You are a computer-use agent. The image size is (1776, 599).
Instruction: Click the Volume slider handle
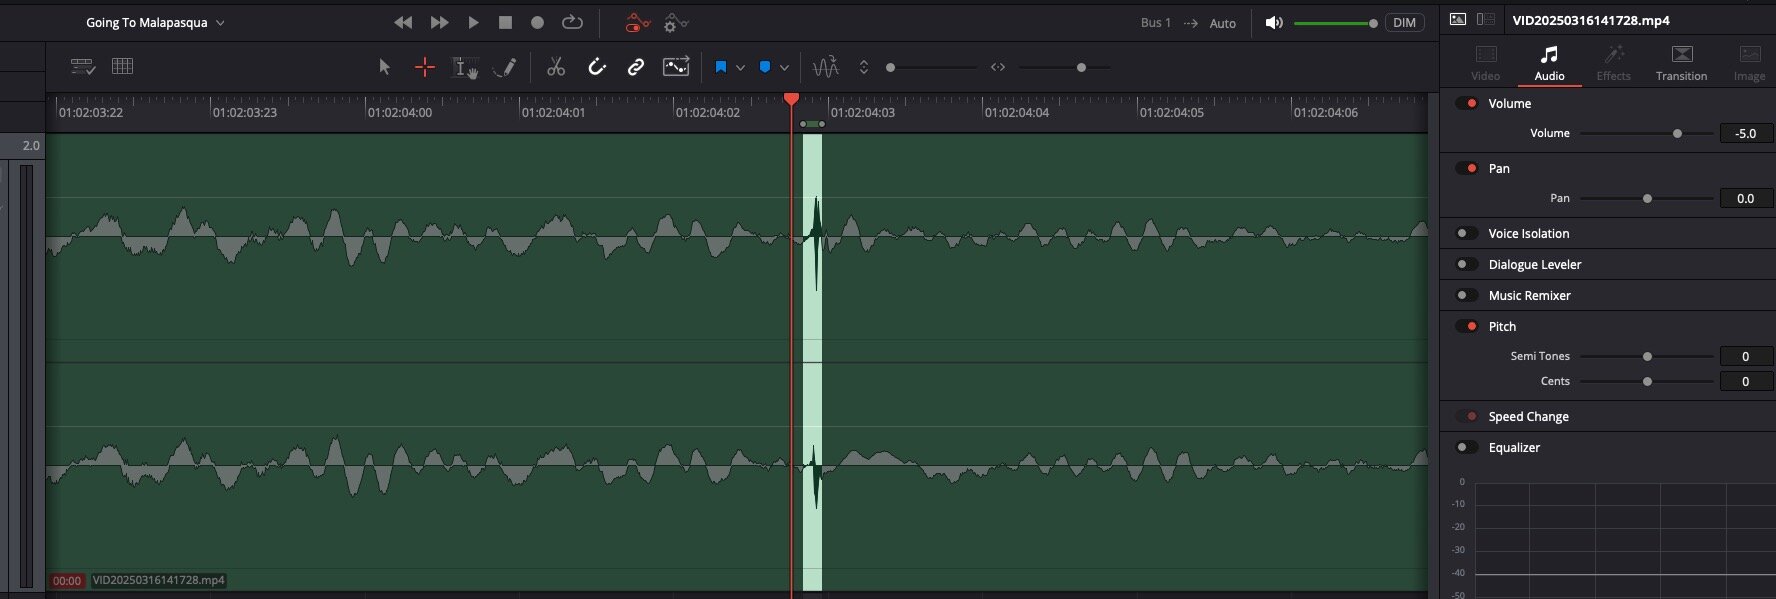tap(1677, 133)
